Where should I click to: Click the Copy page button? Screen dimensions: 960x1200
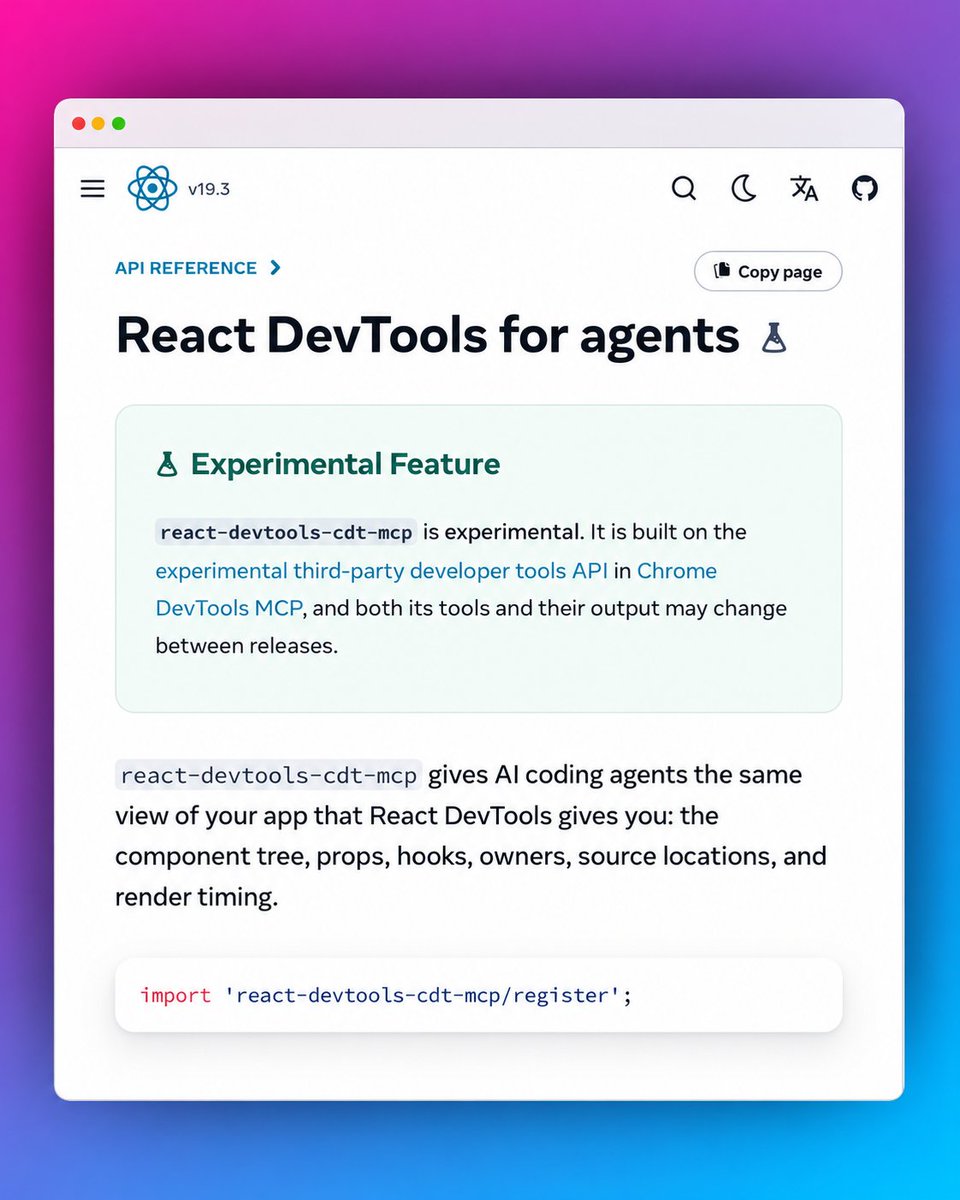pos(768,271)
